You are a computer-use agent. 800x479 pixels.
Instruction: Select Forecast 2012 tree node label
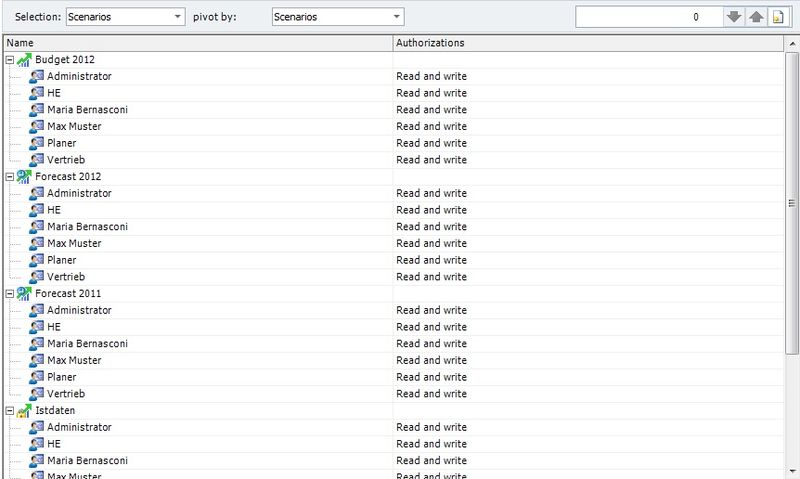(x=68, y=177)
